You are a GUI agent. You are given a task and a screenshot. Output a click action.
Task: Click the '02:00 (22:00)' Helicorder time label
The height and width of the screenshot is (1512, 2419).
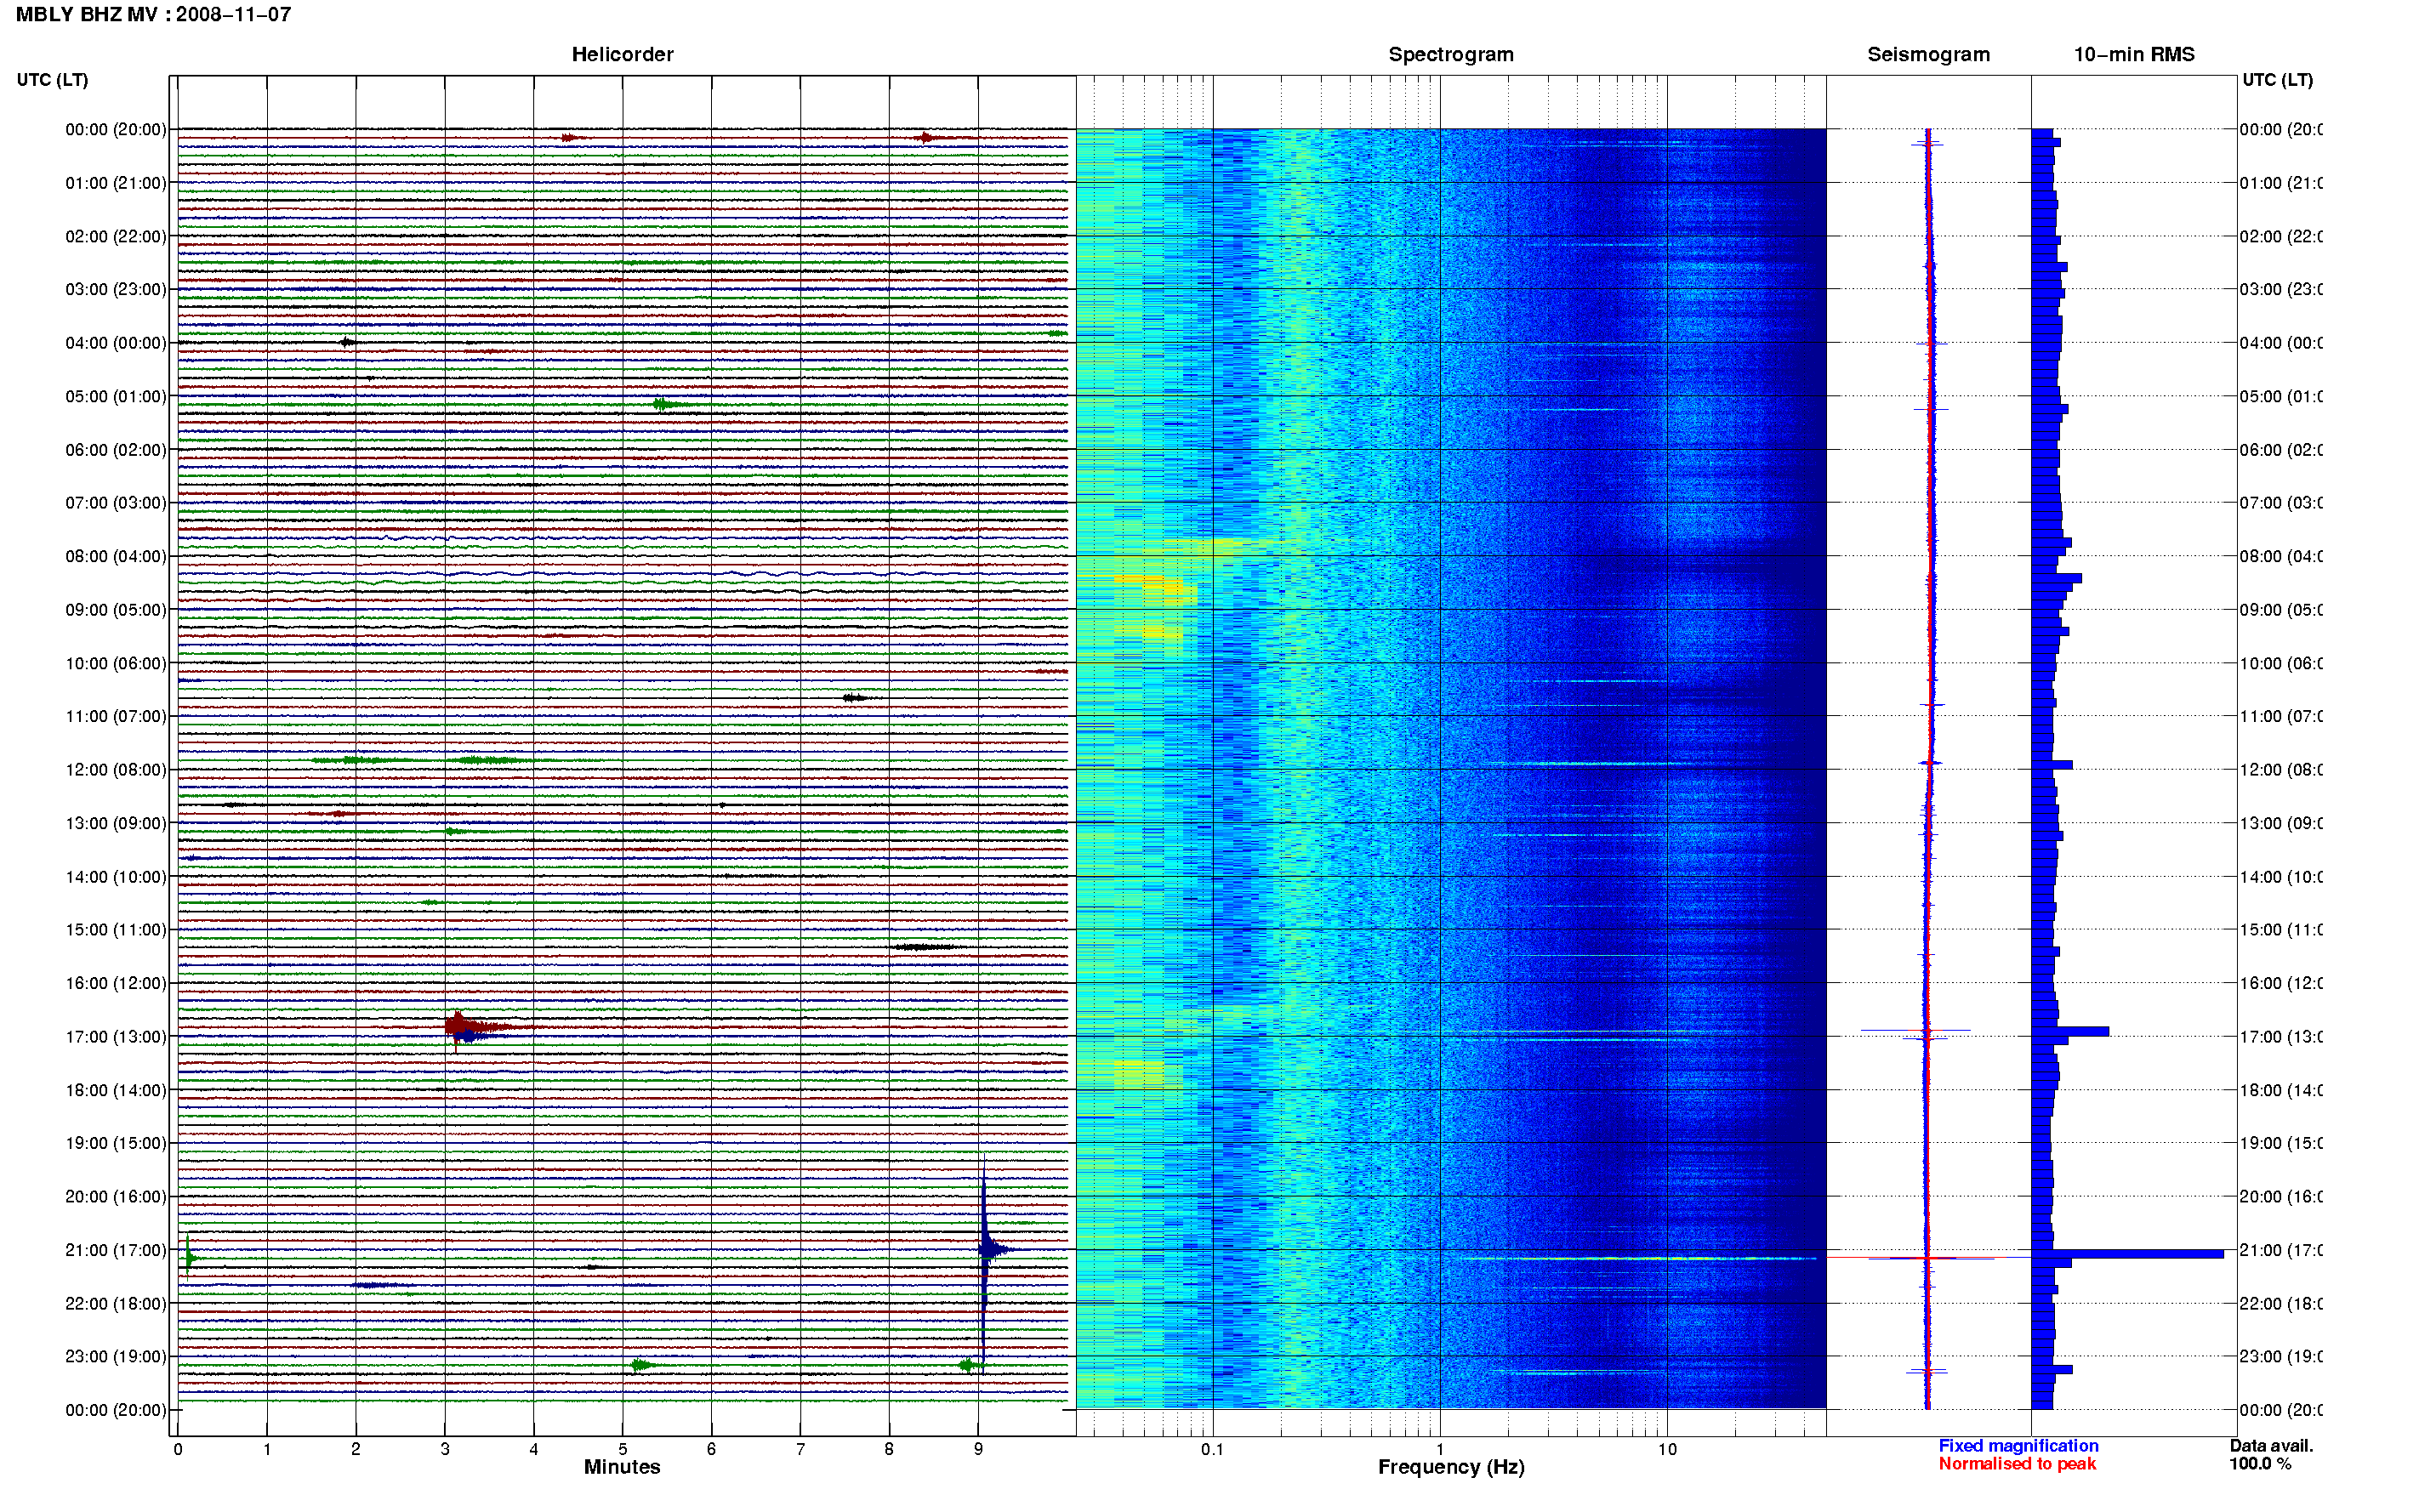[116, 237]
